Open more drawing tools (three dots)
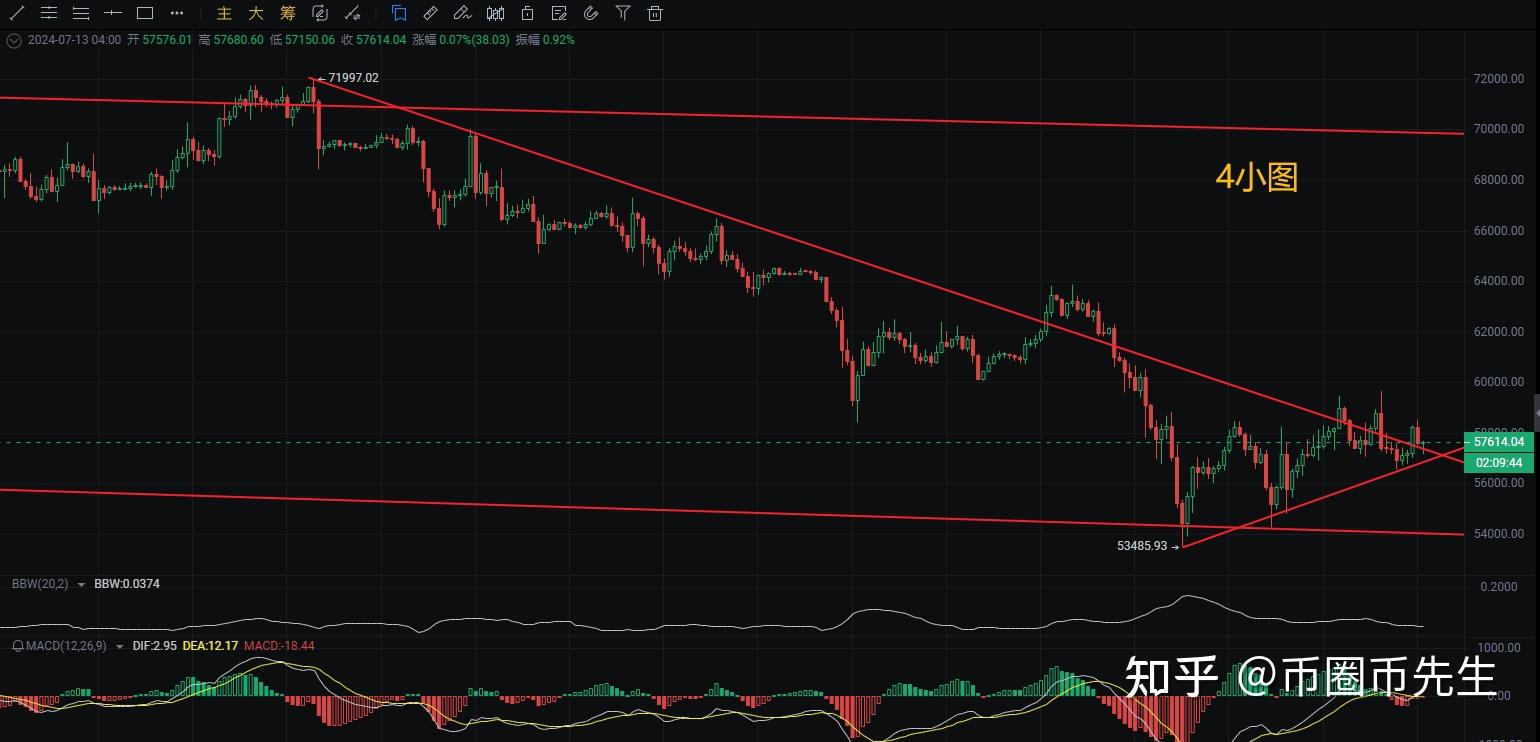Viewport: 1540px width, 742px height. (x=177, y=13)
